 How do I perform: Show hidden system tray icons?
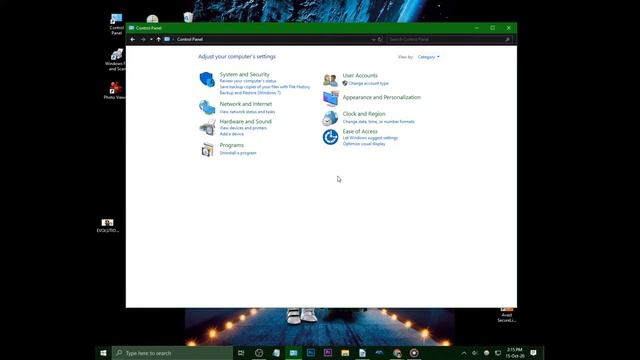(464, 353)
